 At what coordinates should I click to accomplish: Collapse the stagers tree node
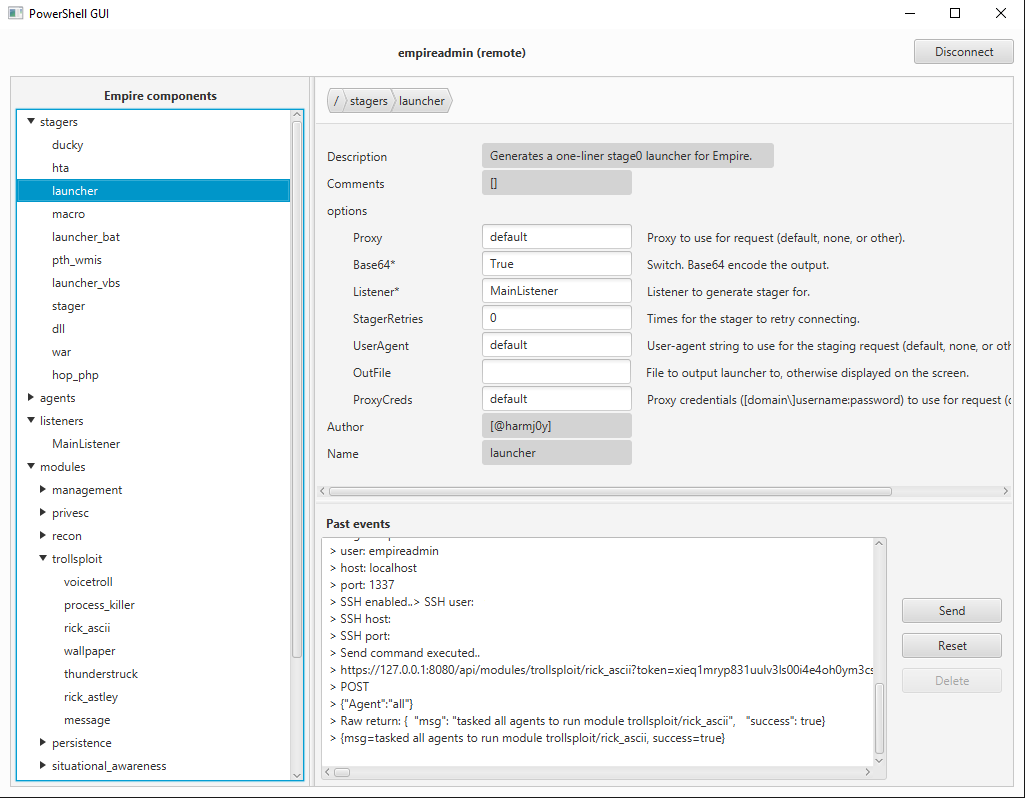tap(31, 122)
